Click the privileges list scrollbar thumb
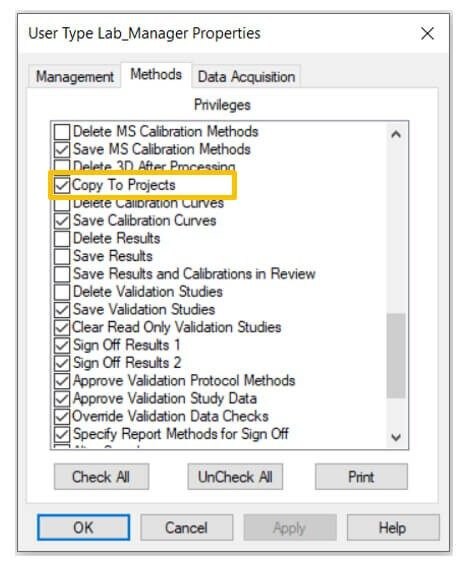The image size is (463, 563). click(396, 355)
